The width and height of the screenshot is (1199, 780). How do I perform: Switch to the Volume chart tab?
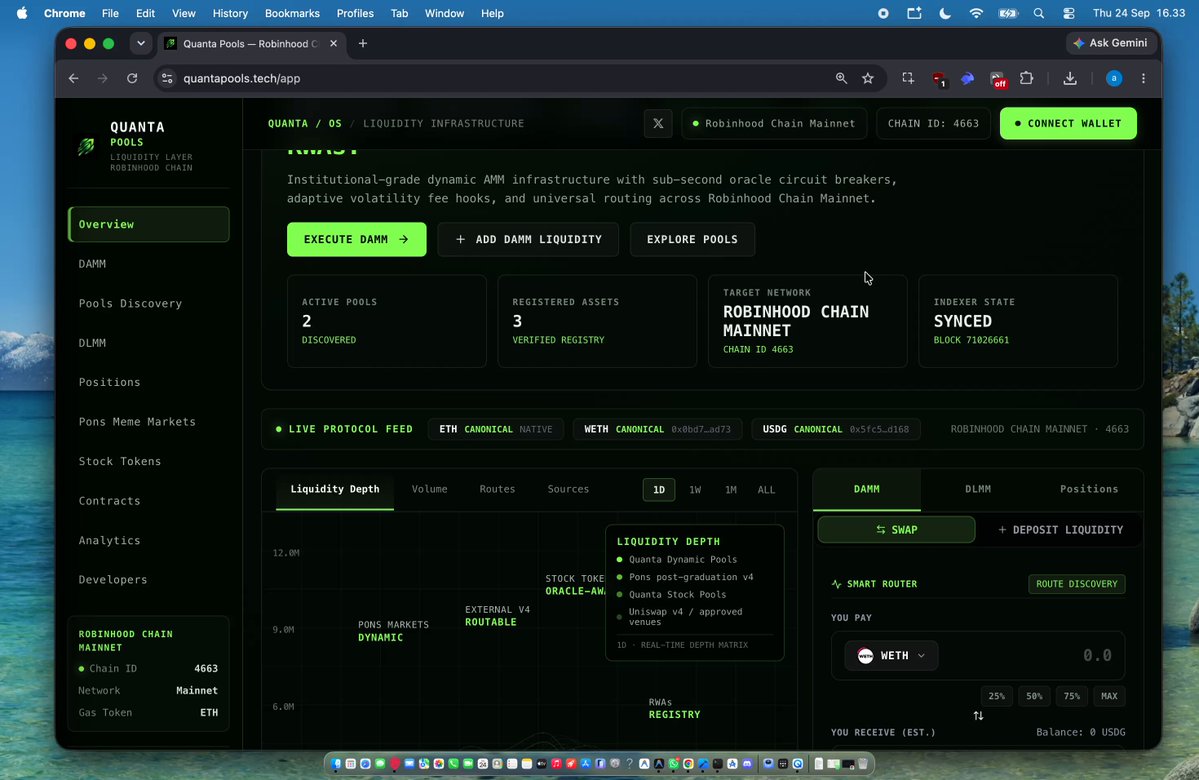tap(430, 489)
